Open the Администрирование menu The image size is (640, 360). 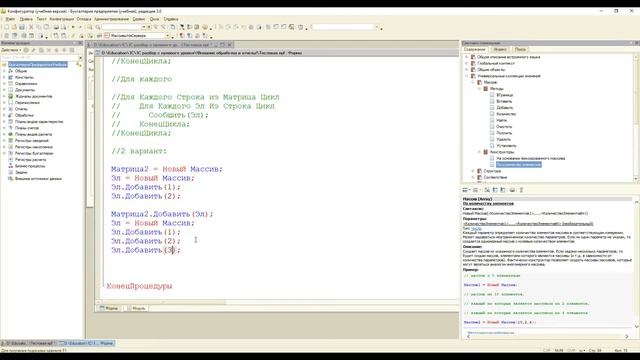tap(111, 19)
